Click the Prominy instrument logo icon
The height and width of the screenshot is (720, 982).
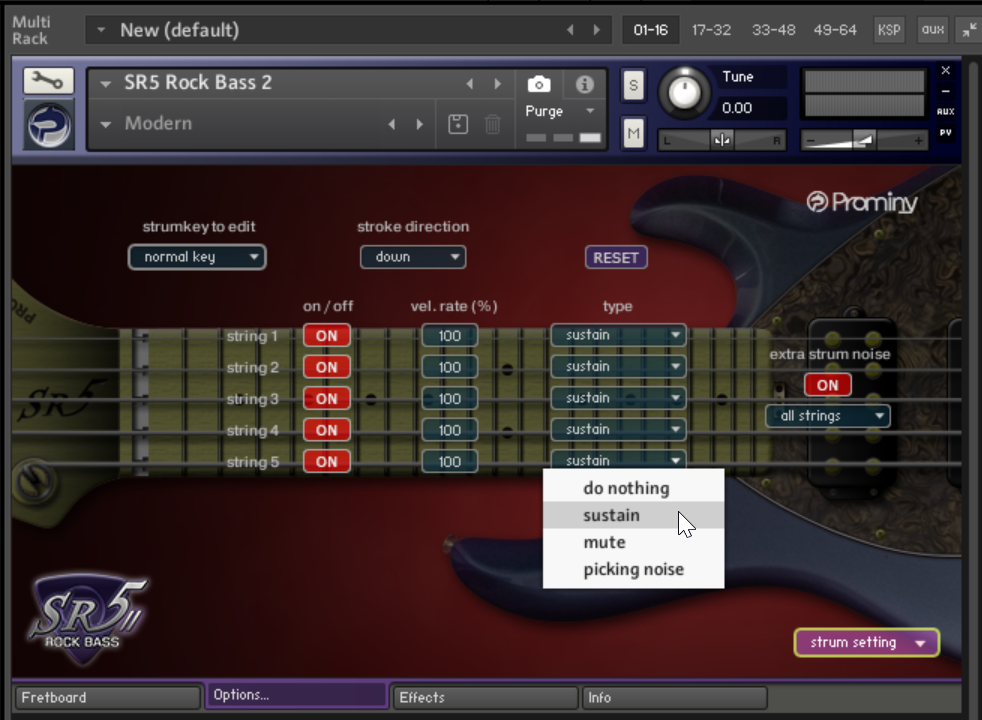tap(49, 125)
